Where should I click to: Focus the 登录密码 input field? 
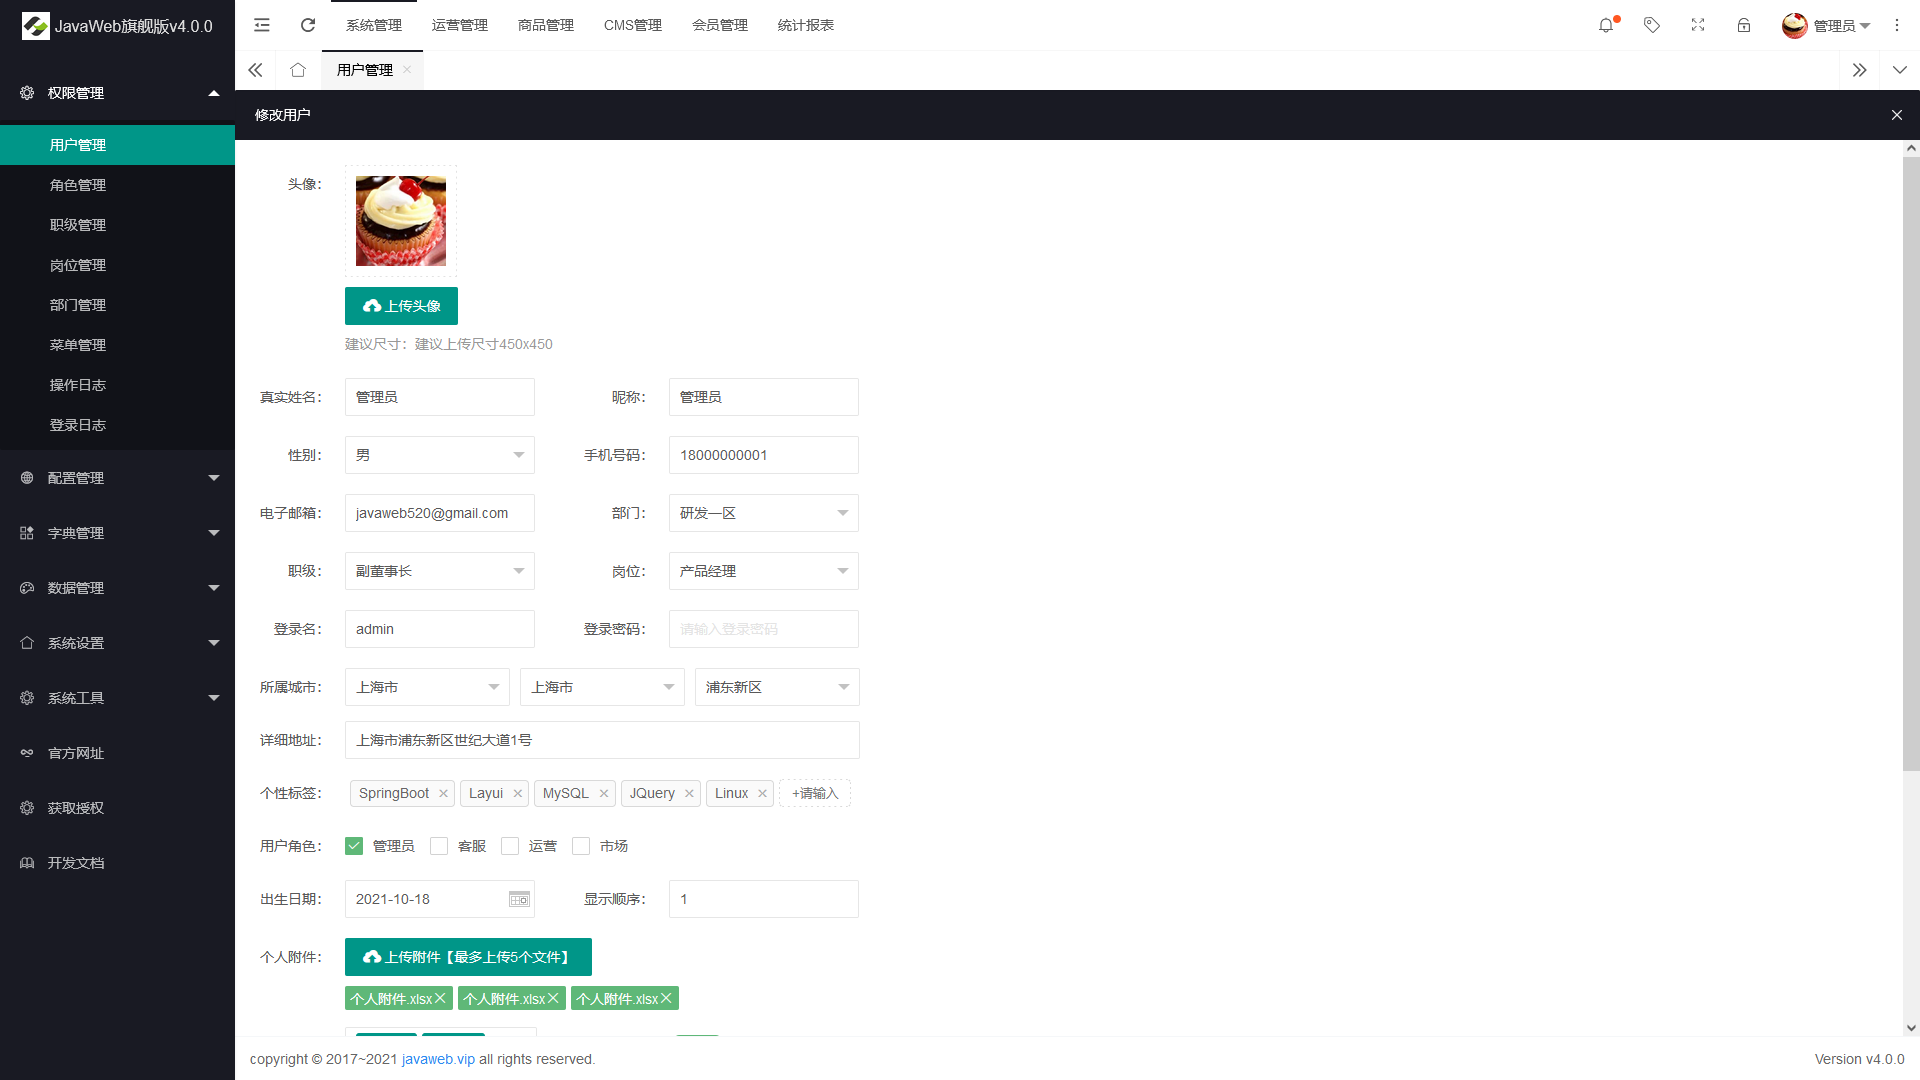(x=764, y=629)
